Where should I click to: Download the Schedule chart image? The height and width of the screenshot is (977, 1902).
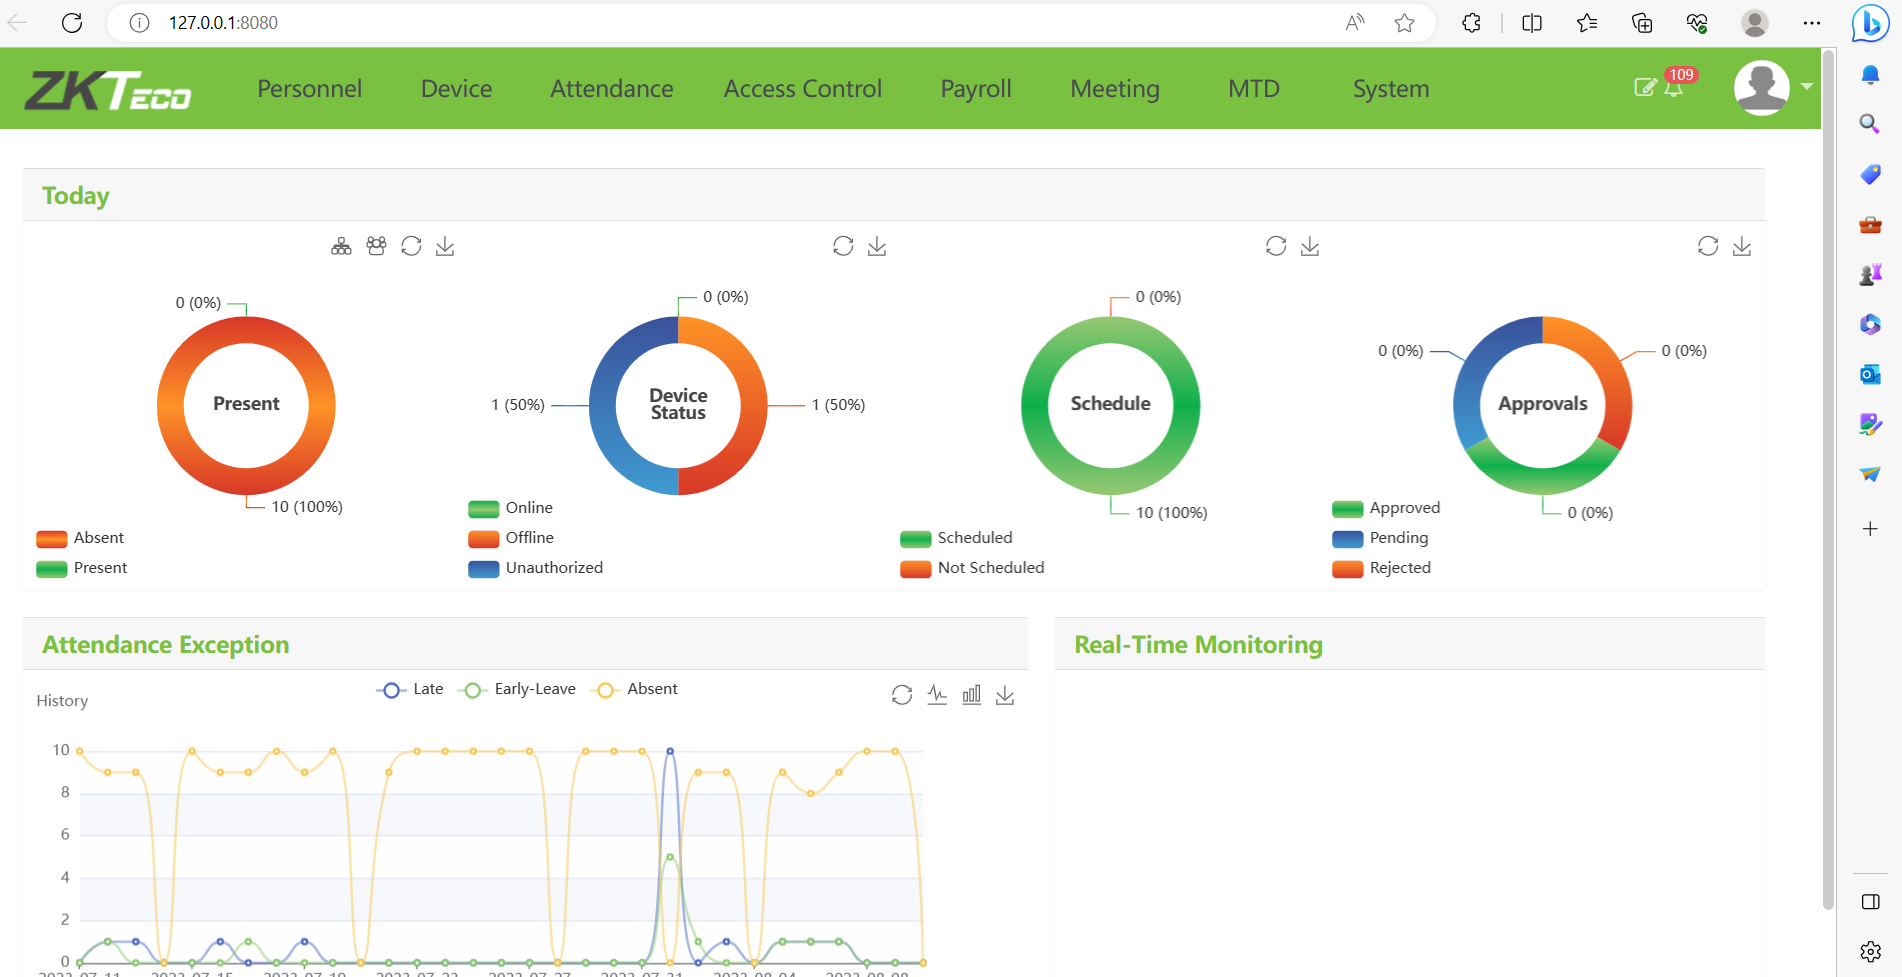click(1310, 246)
